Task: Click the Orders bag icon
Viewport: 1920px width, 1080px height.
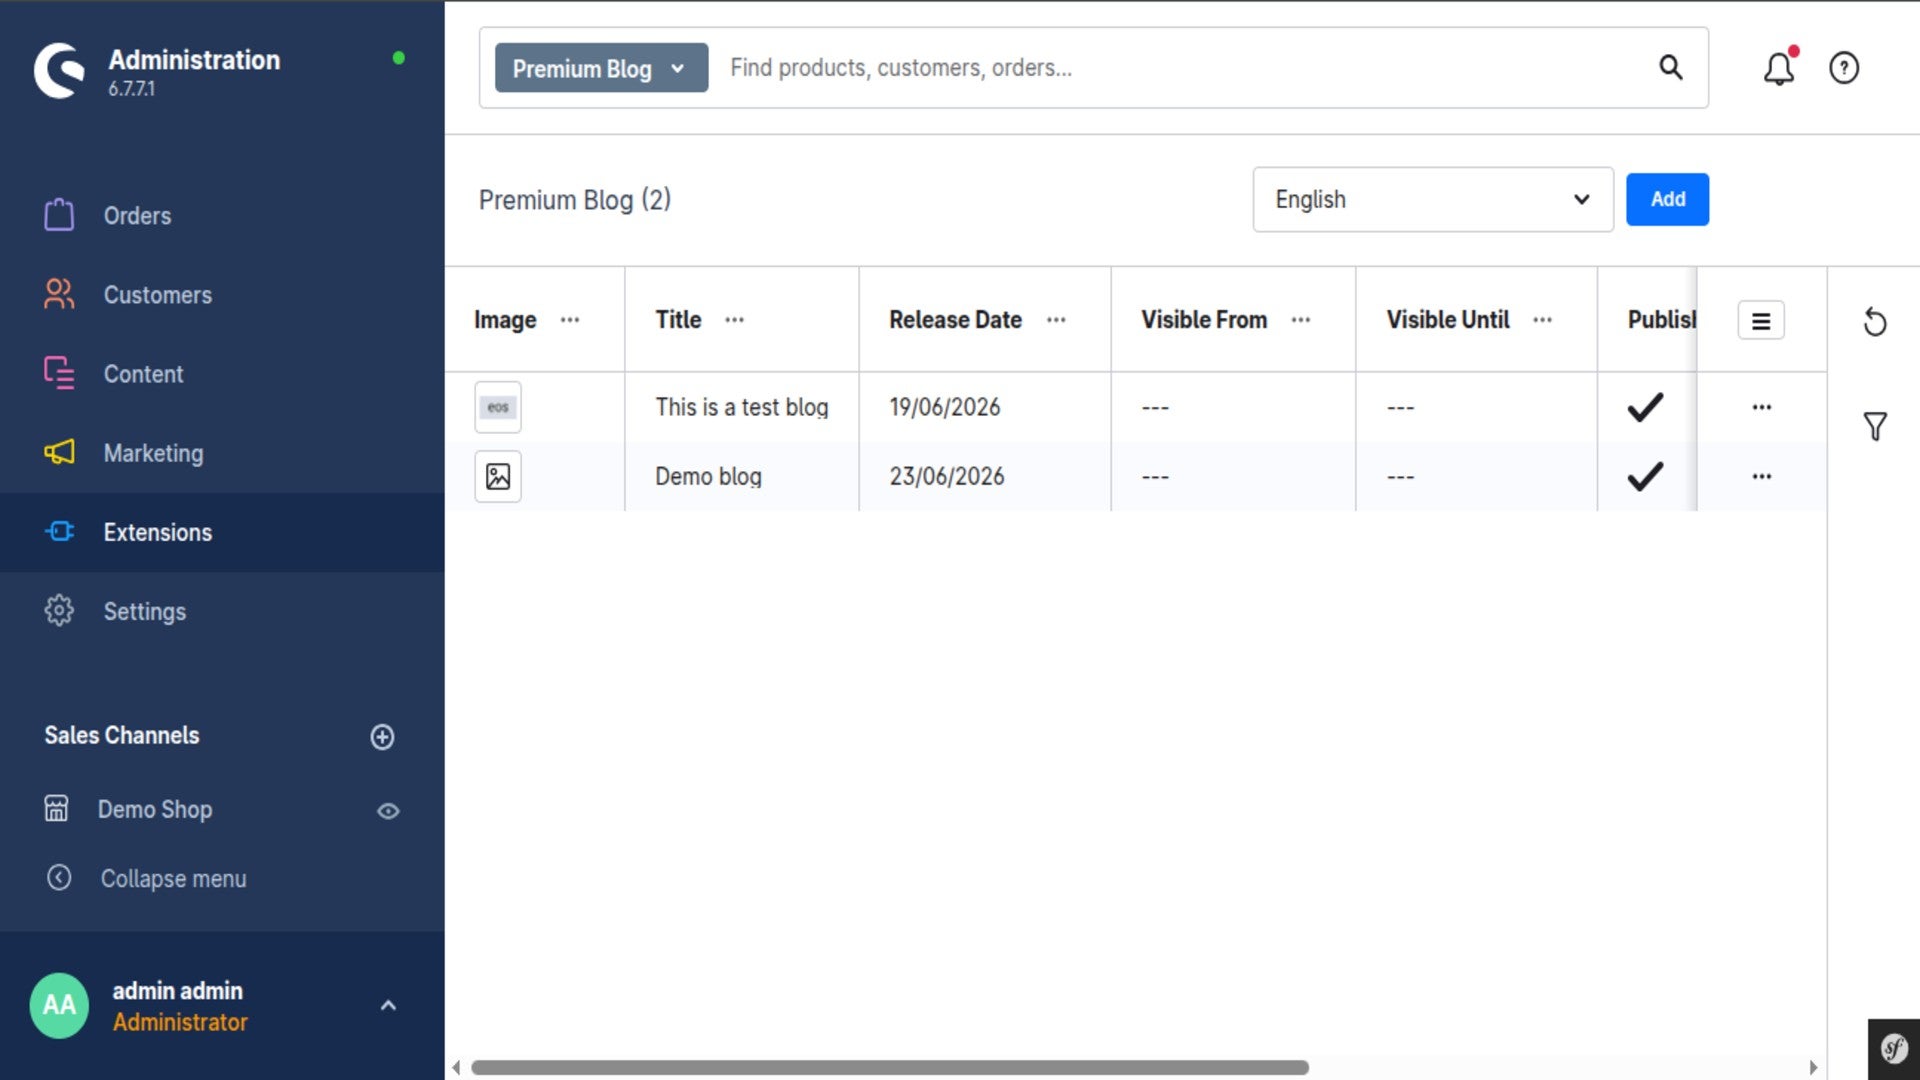Action: click(x=59, y=215)
